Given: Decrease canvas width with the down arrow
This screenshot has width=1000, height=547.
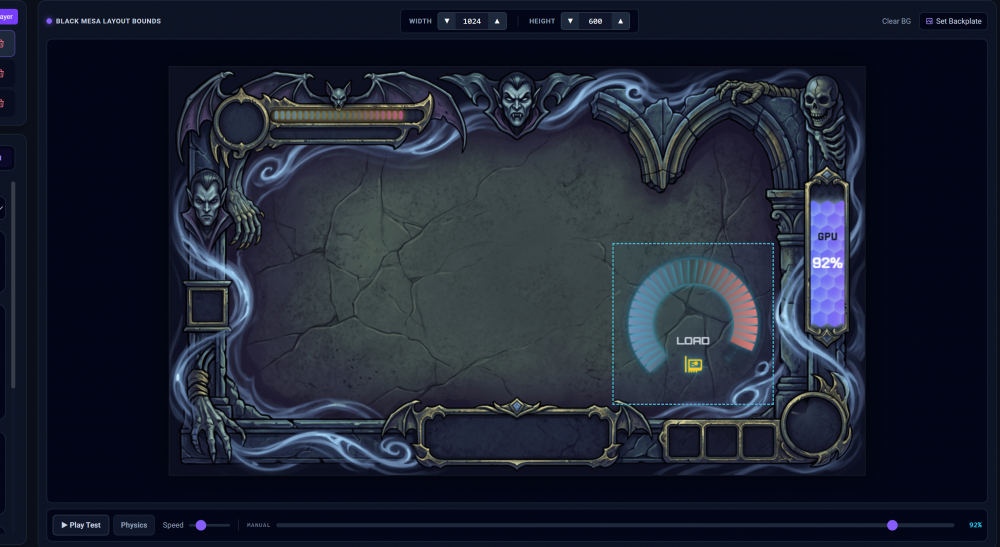Looking at the screenshot, I should 447,21.
